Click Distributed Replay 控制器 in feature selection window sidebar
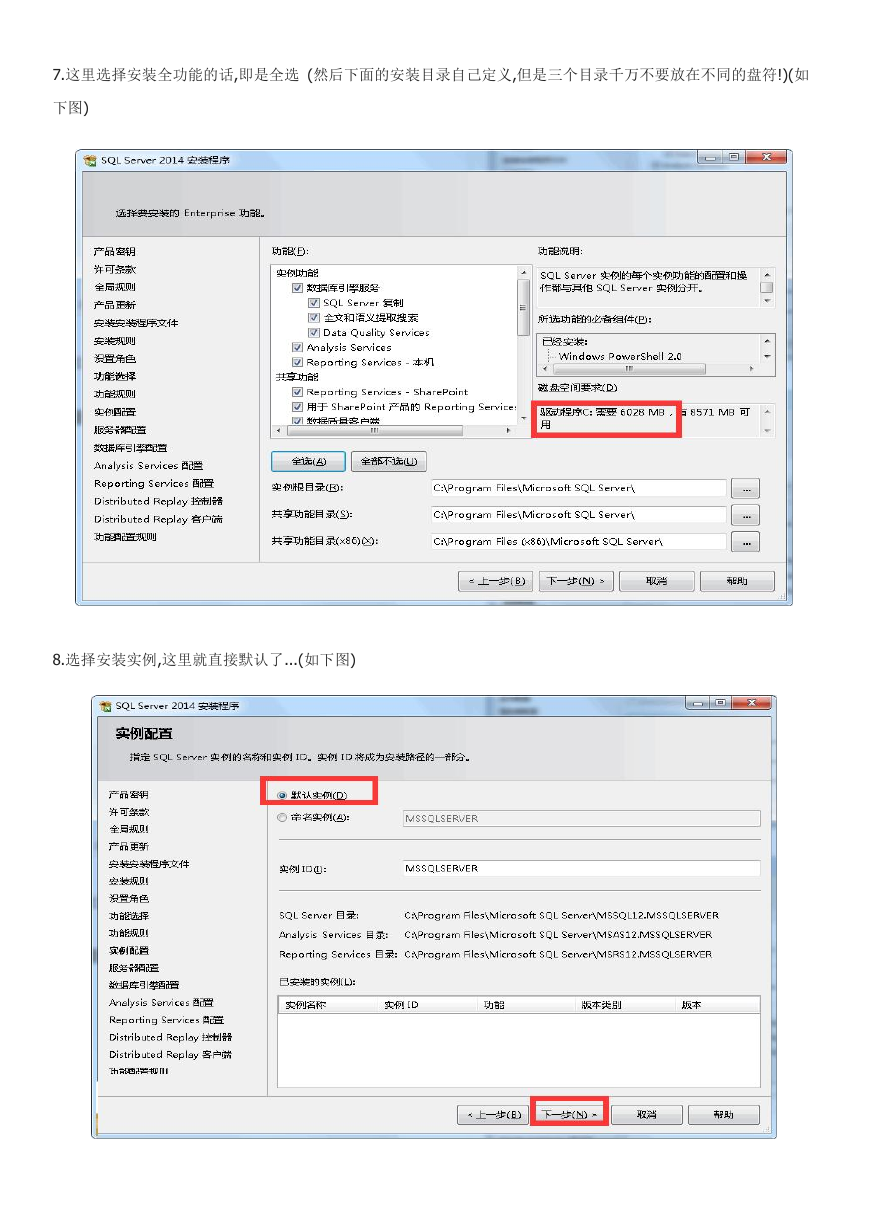 tap(158, 501)
